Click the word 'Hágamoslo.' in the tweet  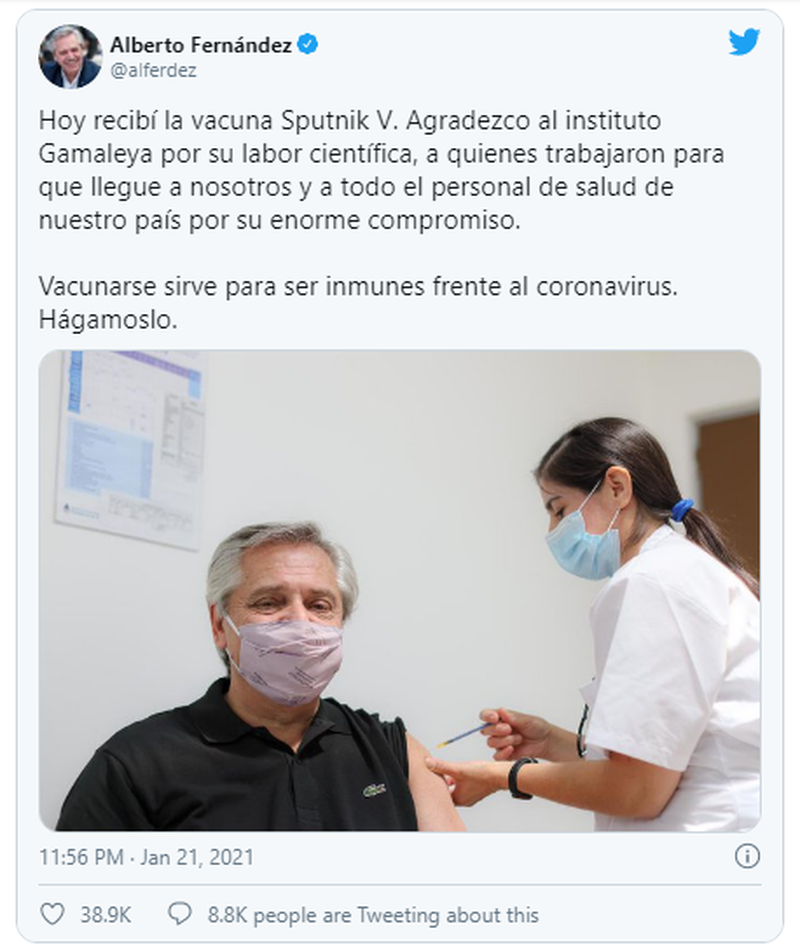pos(108,320)
